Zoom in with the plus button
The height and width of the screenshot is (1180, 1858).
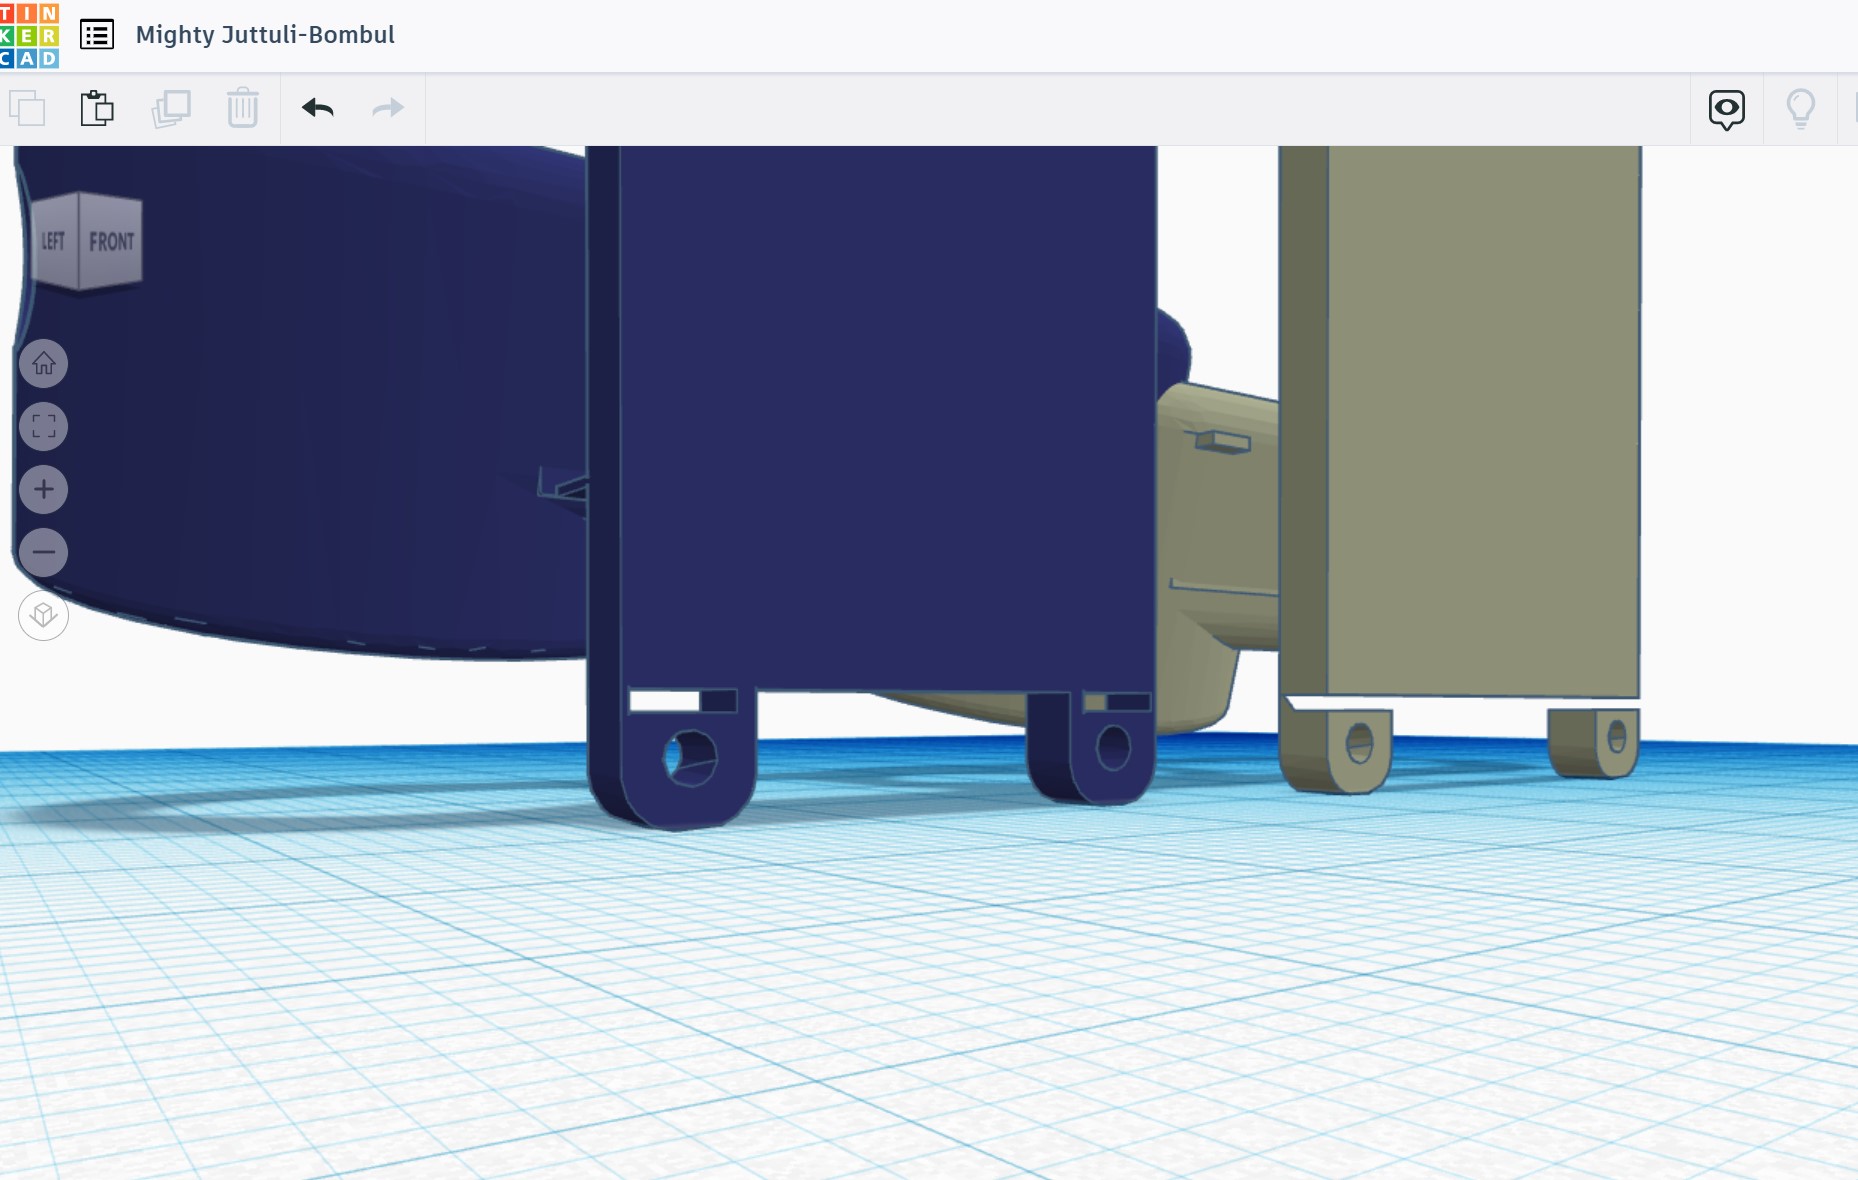pyautogui.click(x=44, y=489)
